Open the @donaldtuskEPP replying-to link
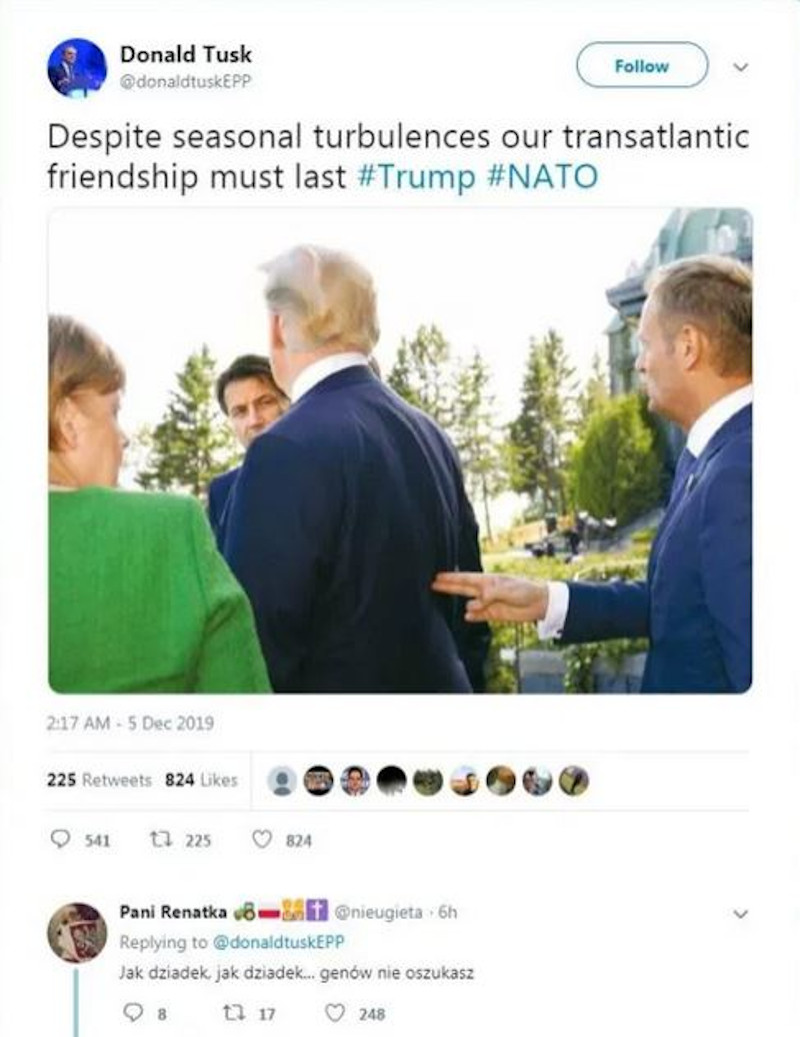The image size is (800, 1037). pos(278,942)
